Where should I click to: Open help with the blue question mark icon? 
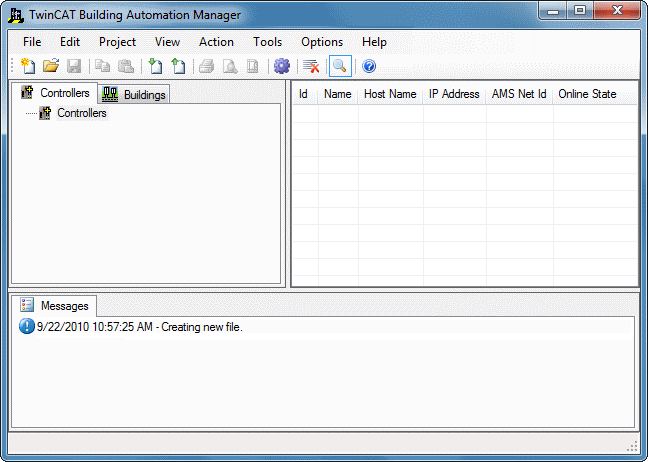point(369,66)
